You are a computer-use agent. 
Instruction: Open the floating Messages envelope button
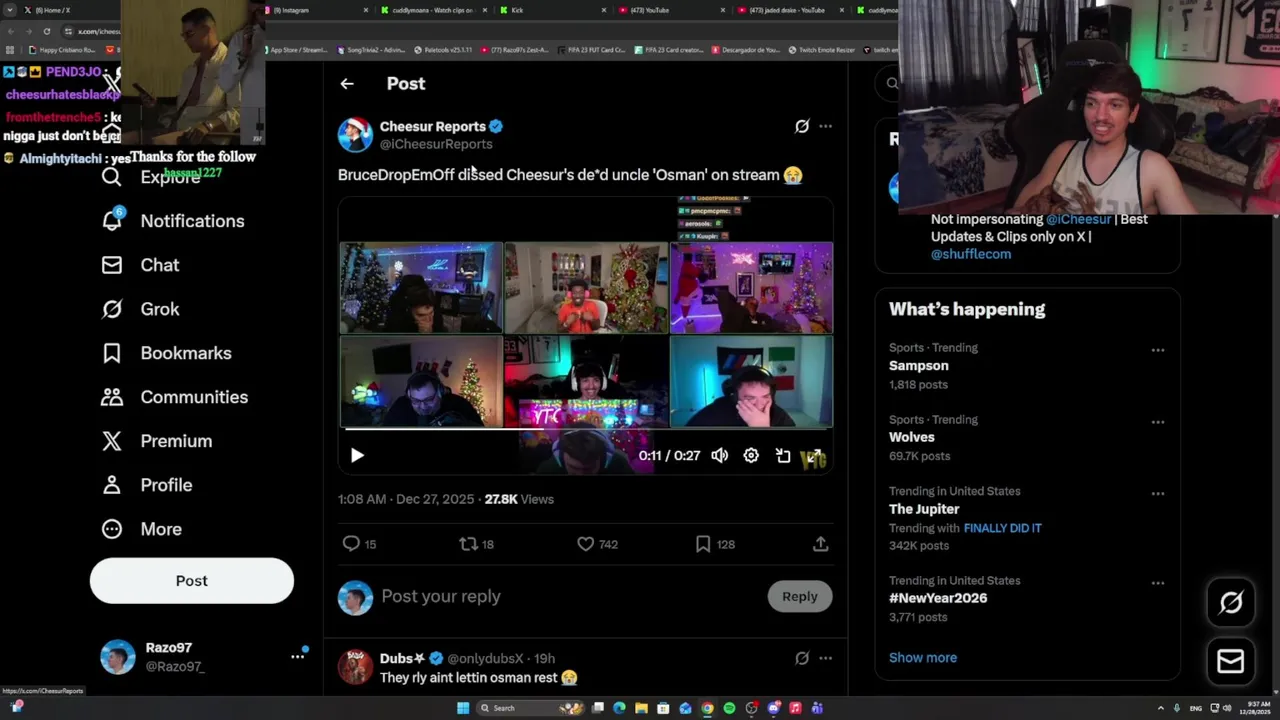click(x=1231, y=661)
